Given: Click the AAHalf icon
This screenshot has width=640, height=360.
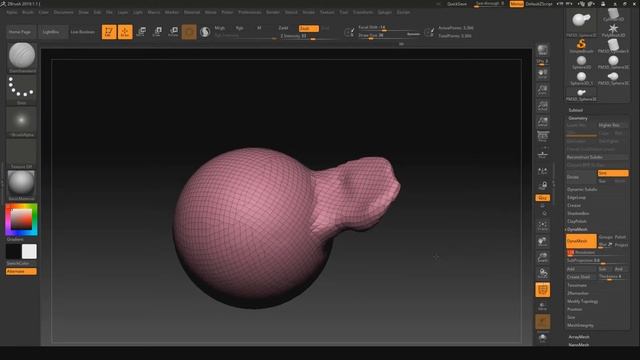Looking at the screenshot, I should 542,122.
